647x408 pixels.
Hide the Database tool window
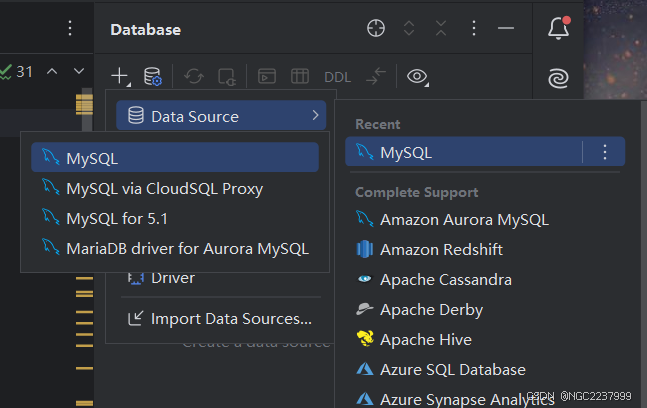(x=506, y=28)
